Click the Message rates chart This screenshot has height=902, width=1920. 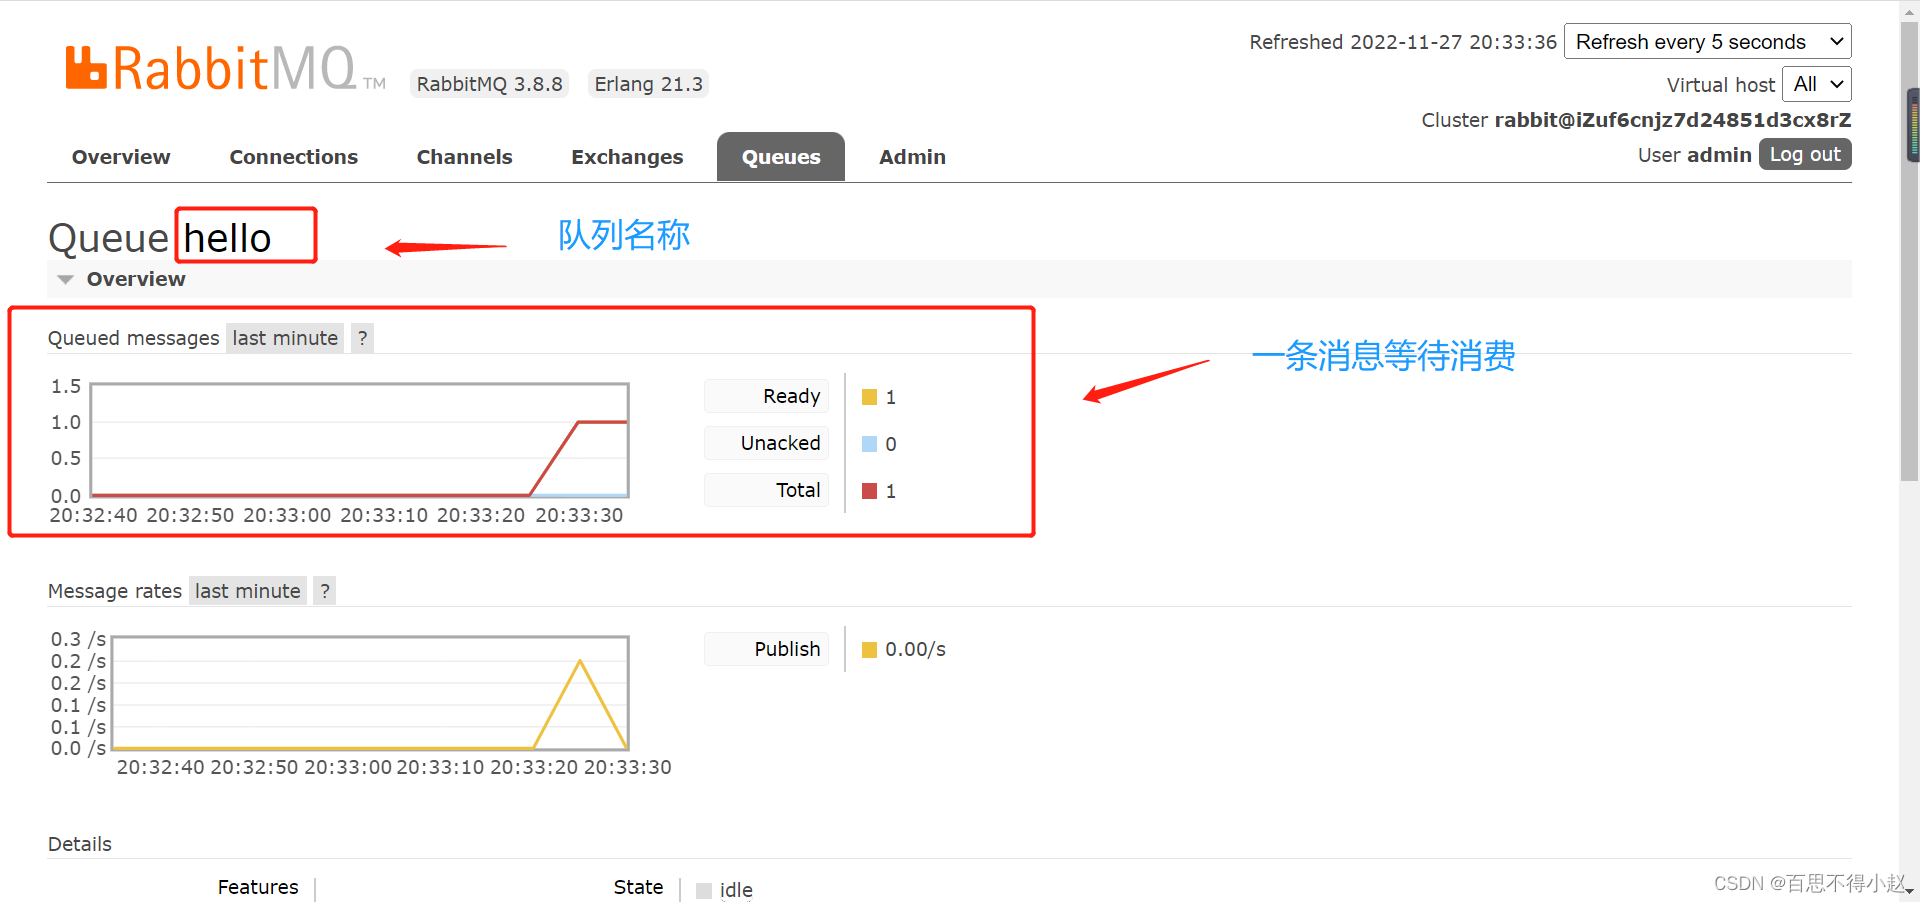370,693
